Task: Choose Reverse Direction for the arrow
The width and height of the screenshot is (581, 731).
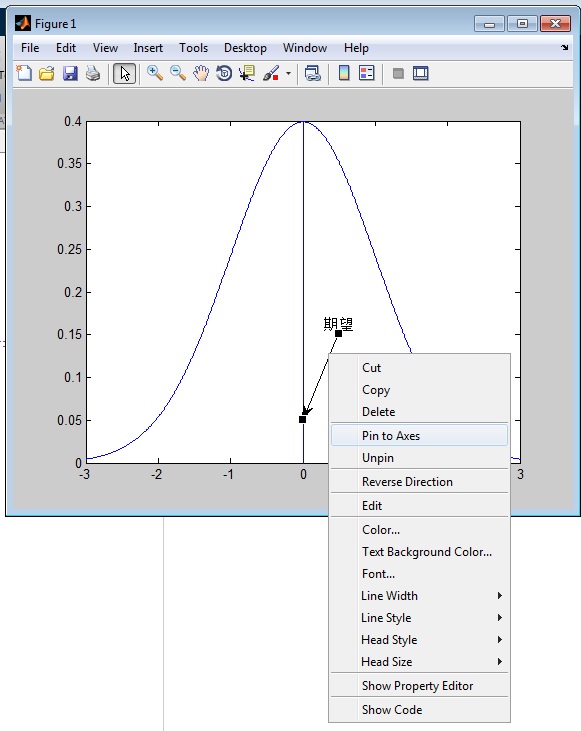Action: point(419,482)
